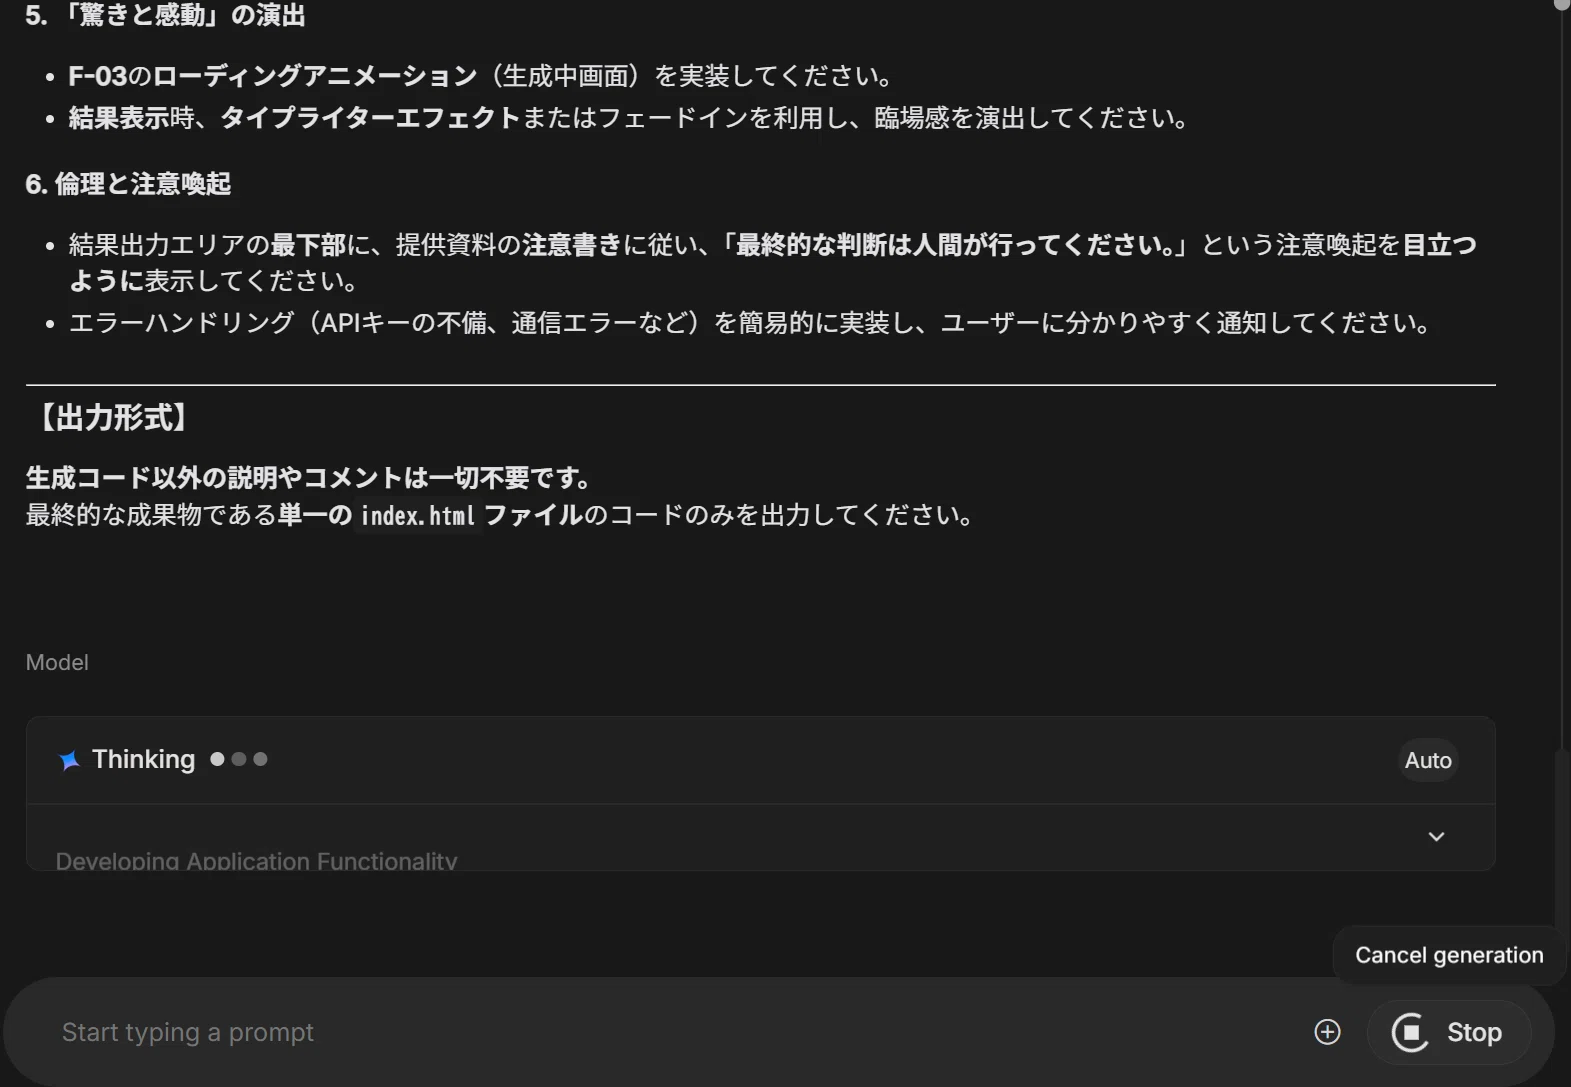Screen dimensions: 1571x1087
Task: Expand the Thinking panel chevron
Action: click(x=1436, y=836)
